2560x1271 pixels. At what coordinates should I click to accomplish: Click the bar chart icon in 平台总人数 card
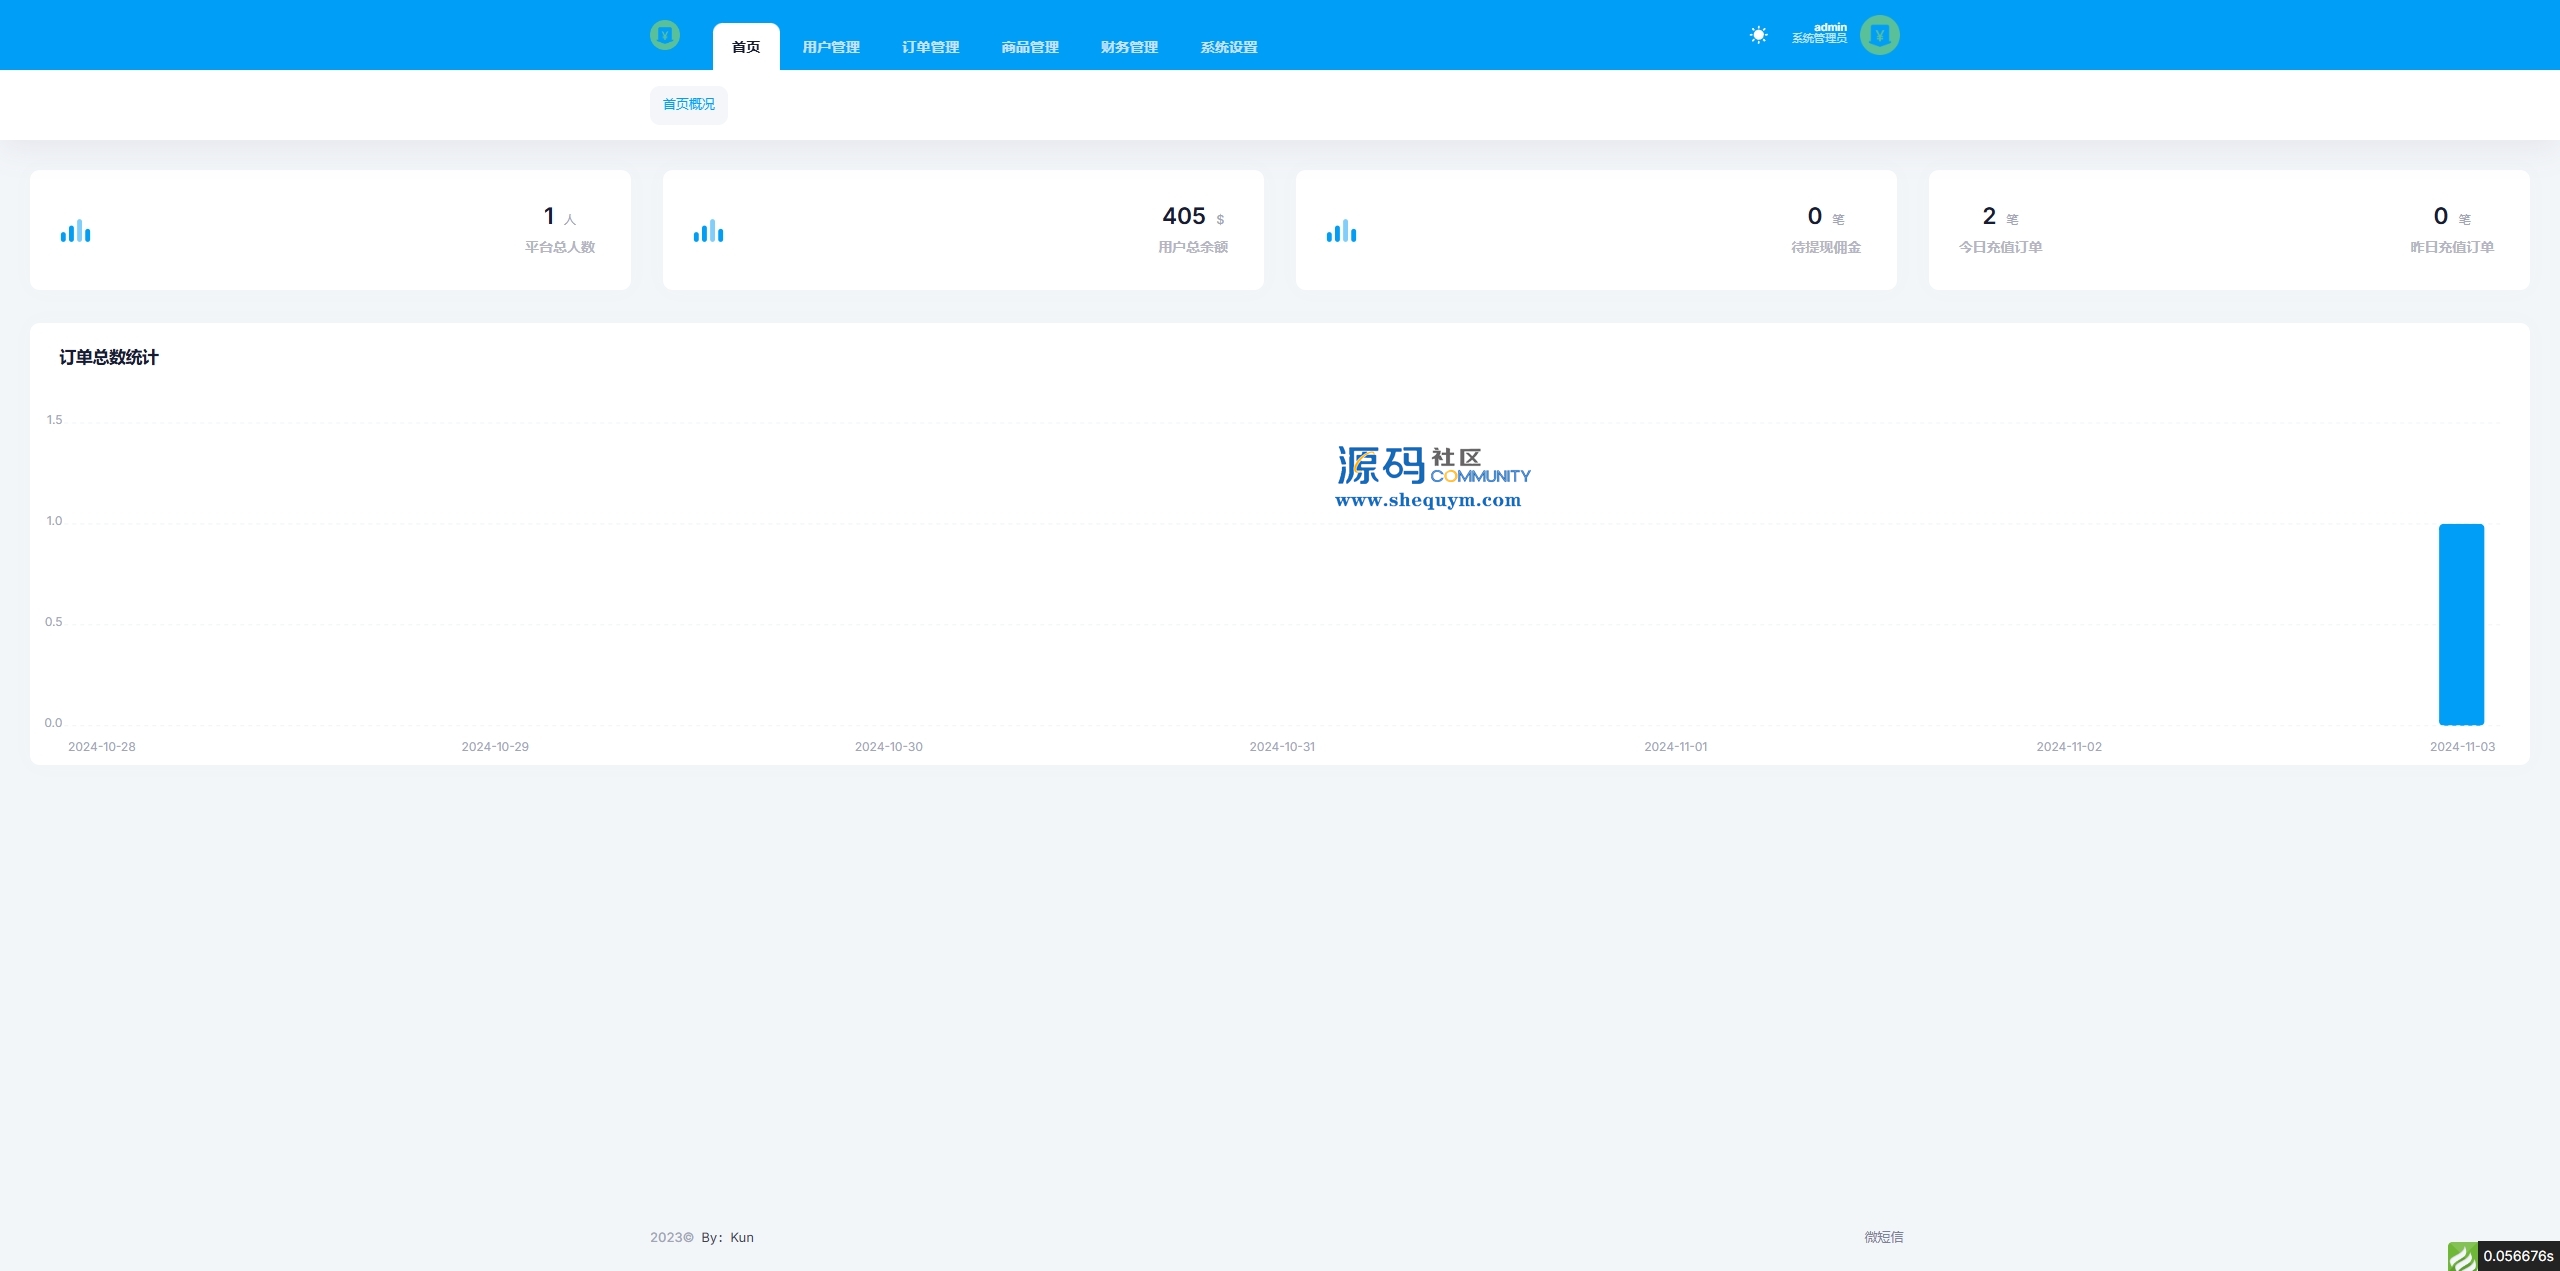75,231
